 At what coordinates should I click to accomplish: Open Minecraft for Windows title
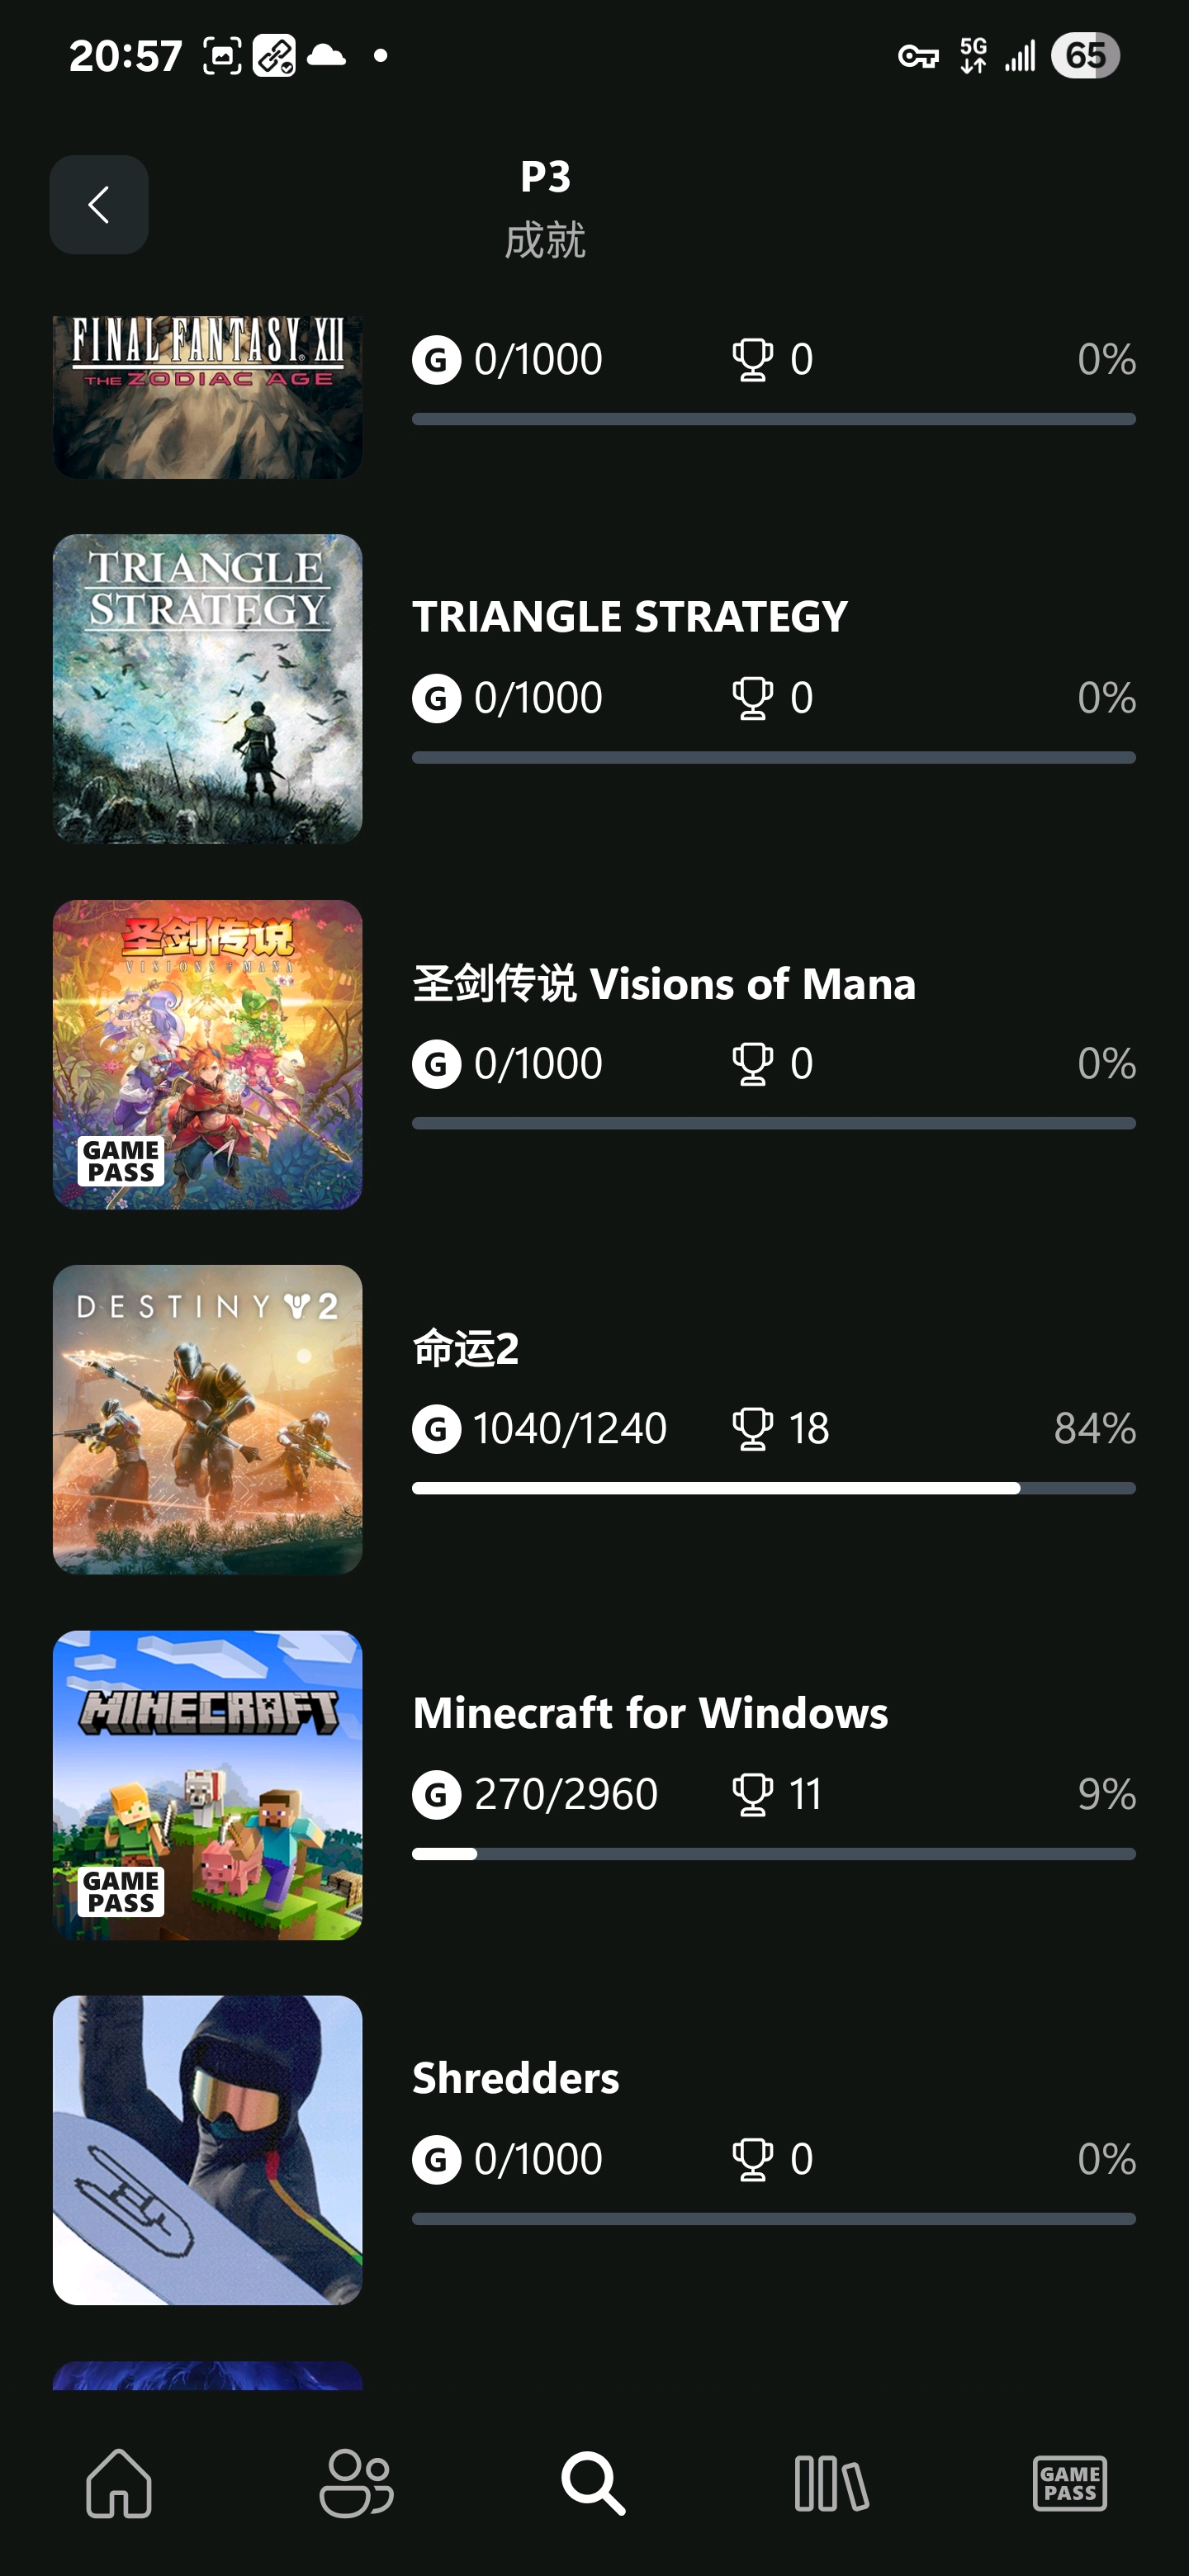point(650,1713)
